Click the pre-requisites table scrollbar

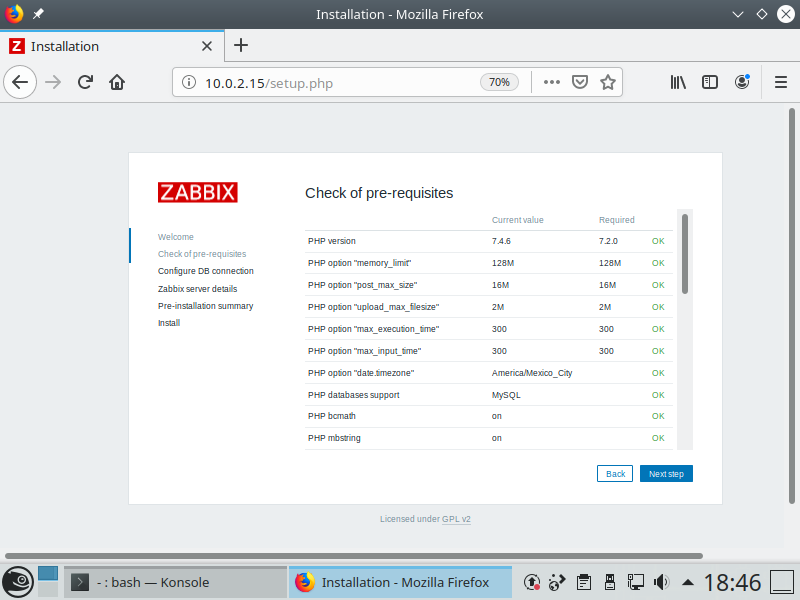pyautogui.click(x=685, y=254)
